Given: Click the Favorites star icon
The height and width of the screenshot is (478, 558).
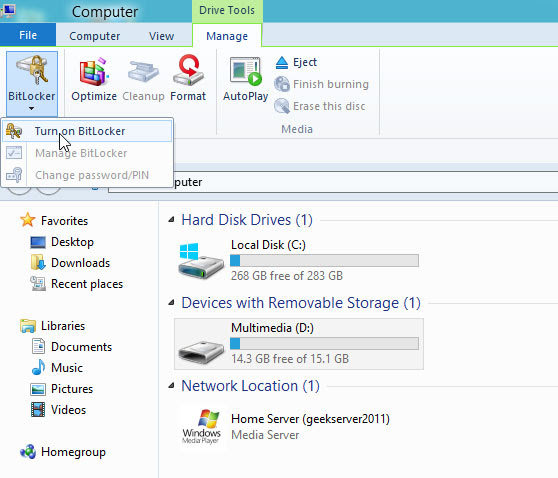Looking at the screenshot, I should click(27, 220).
